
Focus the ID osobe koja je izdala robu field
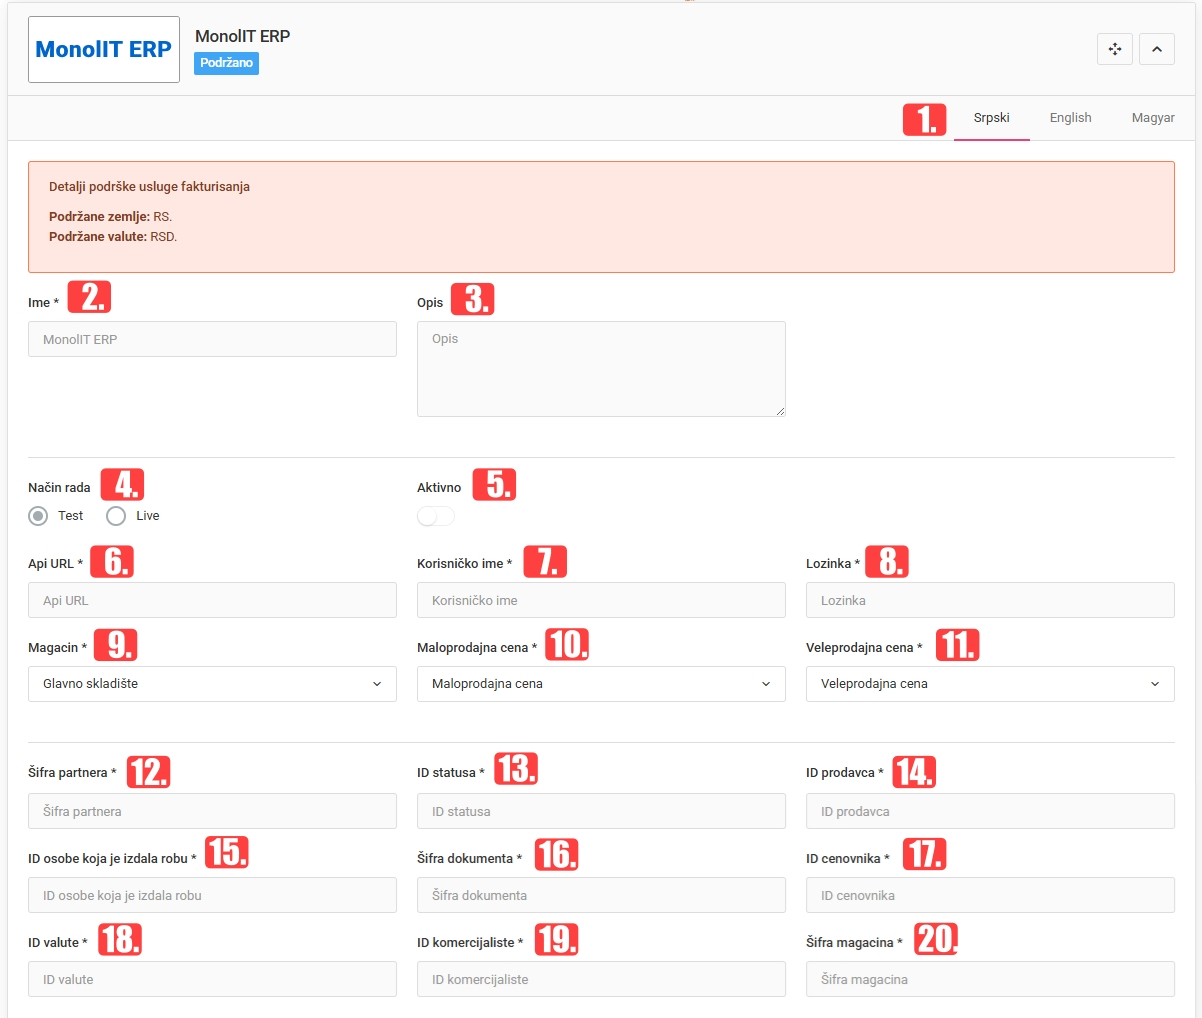pos(212,896)
